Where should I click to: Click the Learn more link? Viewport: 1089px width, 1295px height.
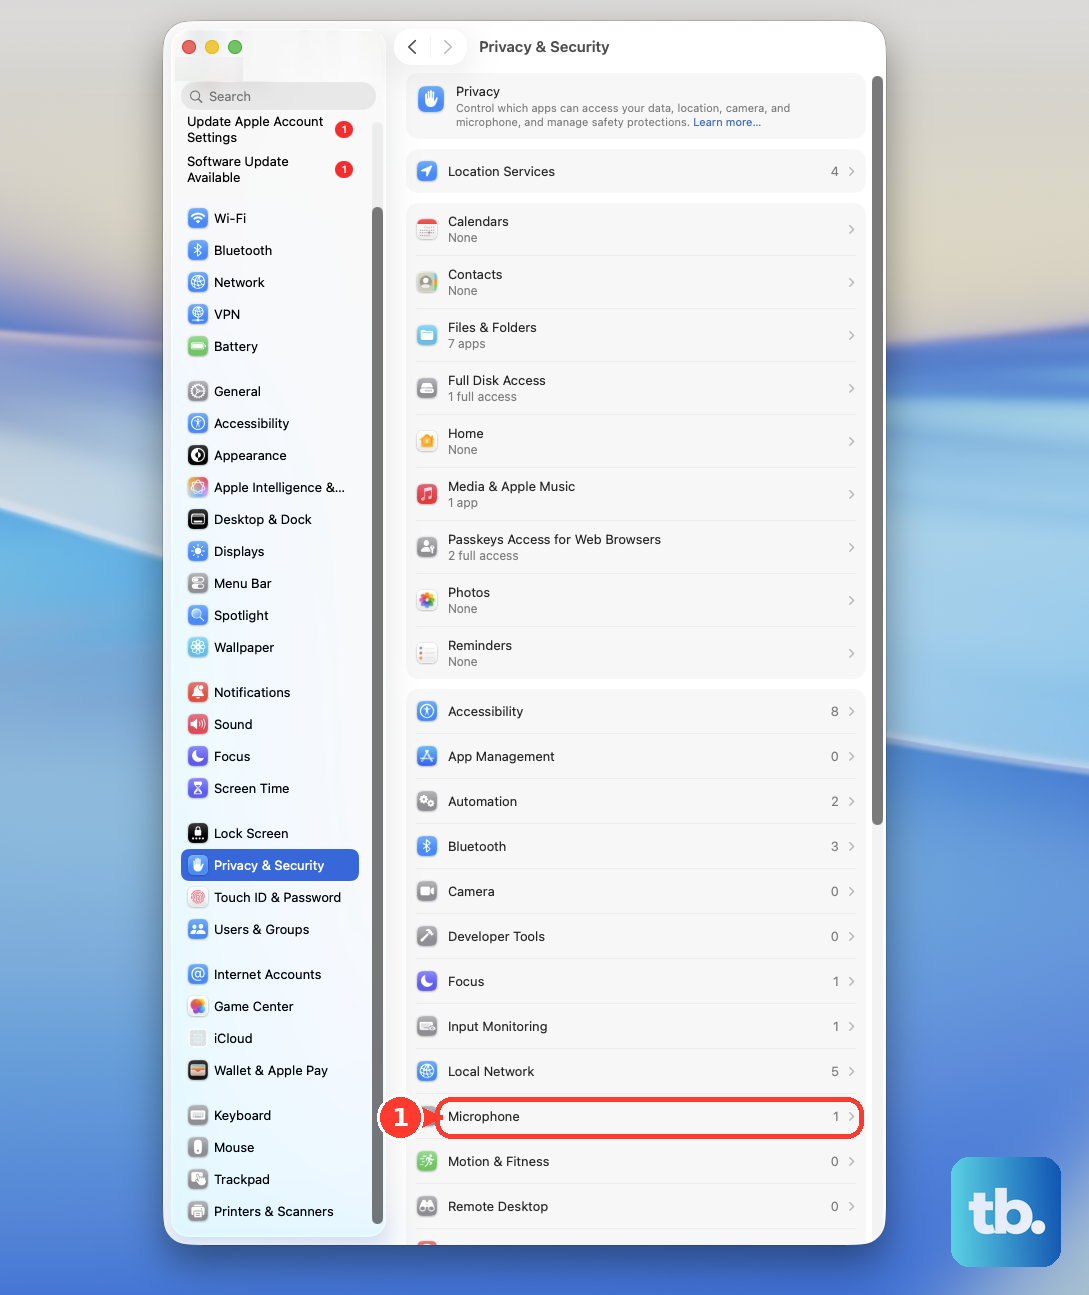click(x=727, y=122)
